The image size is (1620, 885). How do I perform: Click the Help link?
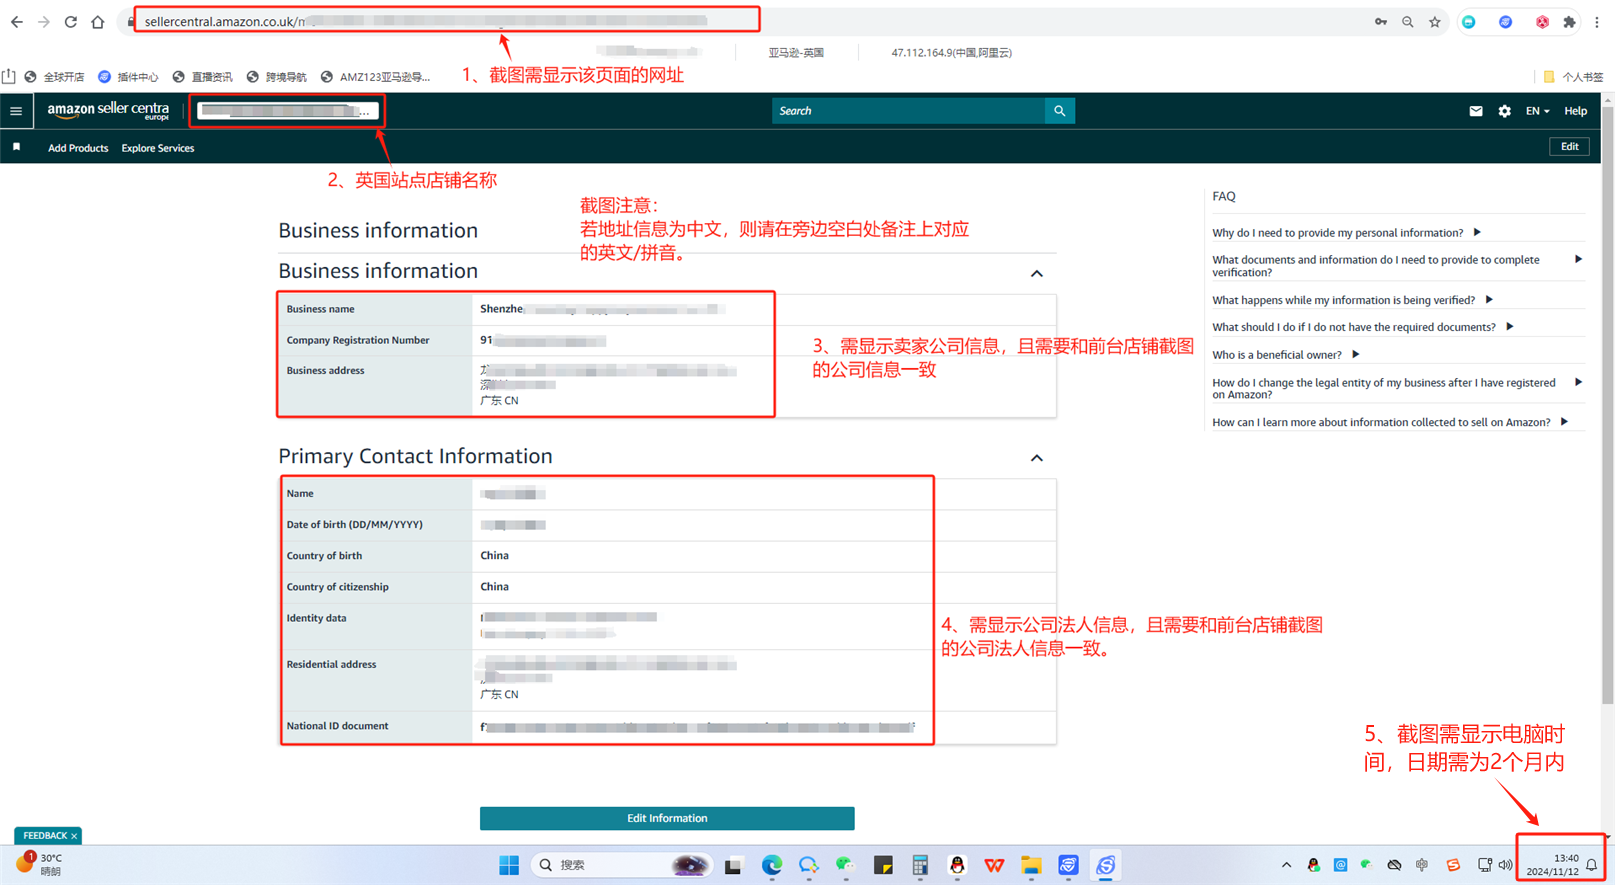(x=1575, y=111)
